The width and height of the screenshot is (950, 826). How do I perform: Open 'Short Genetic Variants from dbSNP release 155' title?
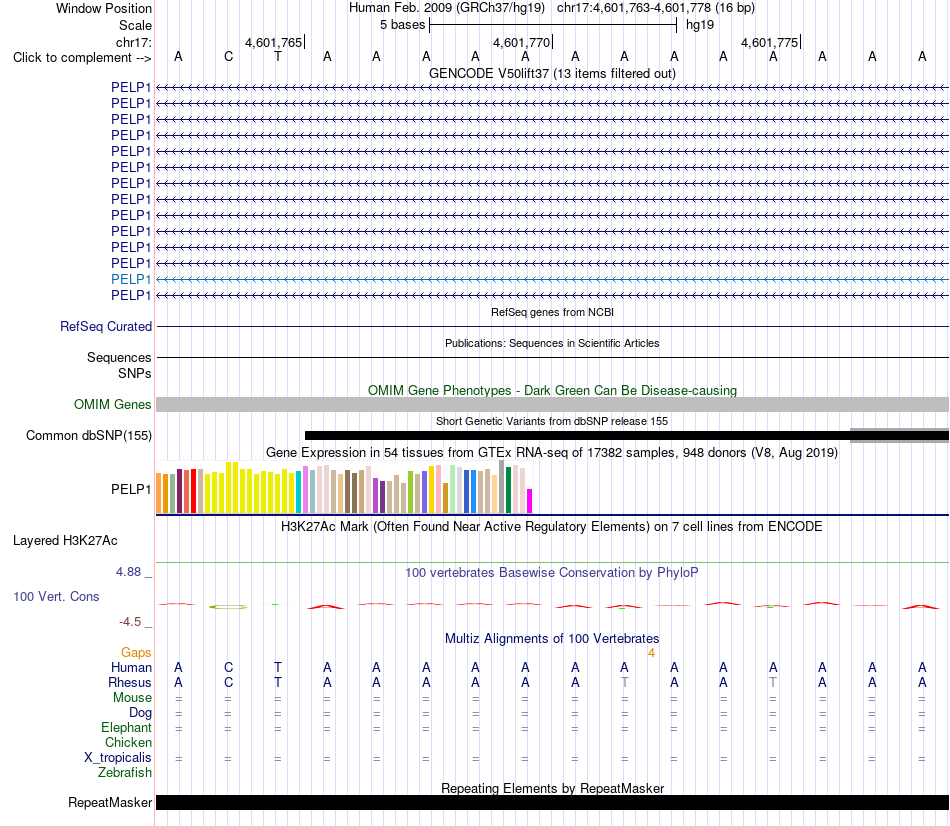pyautogui.click(x=552, y=421)
